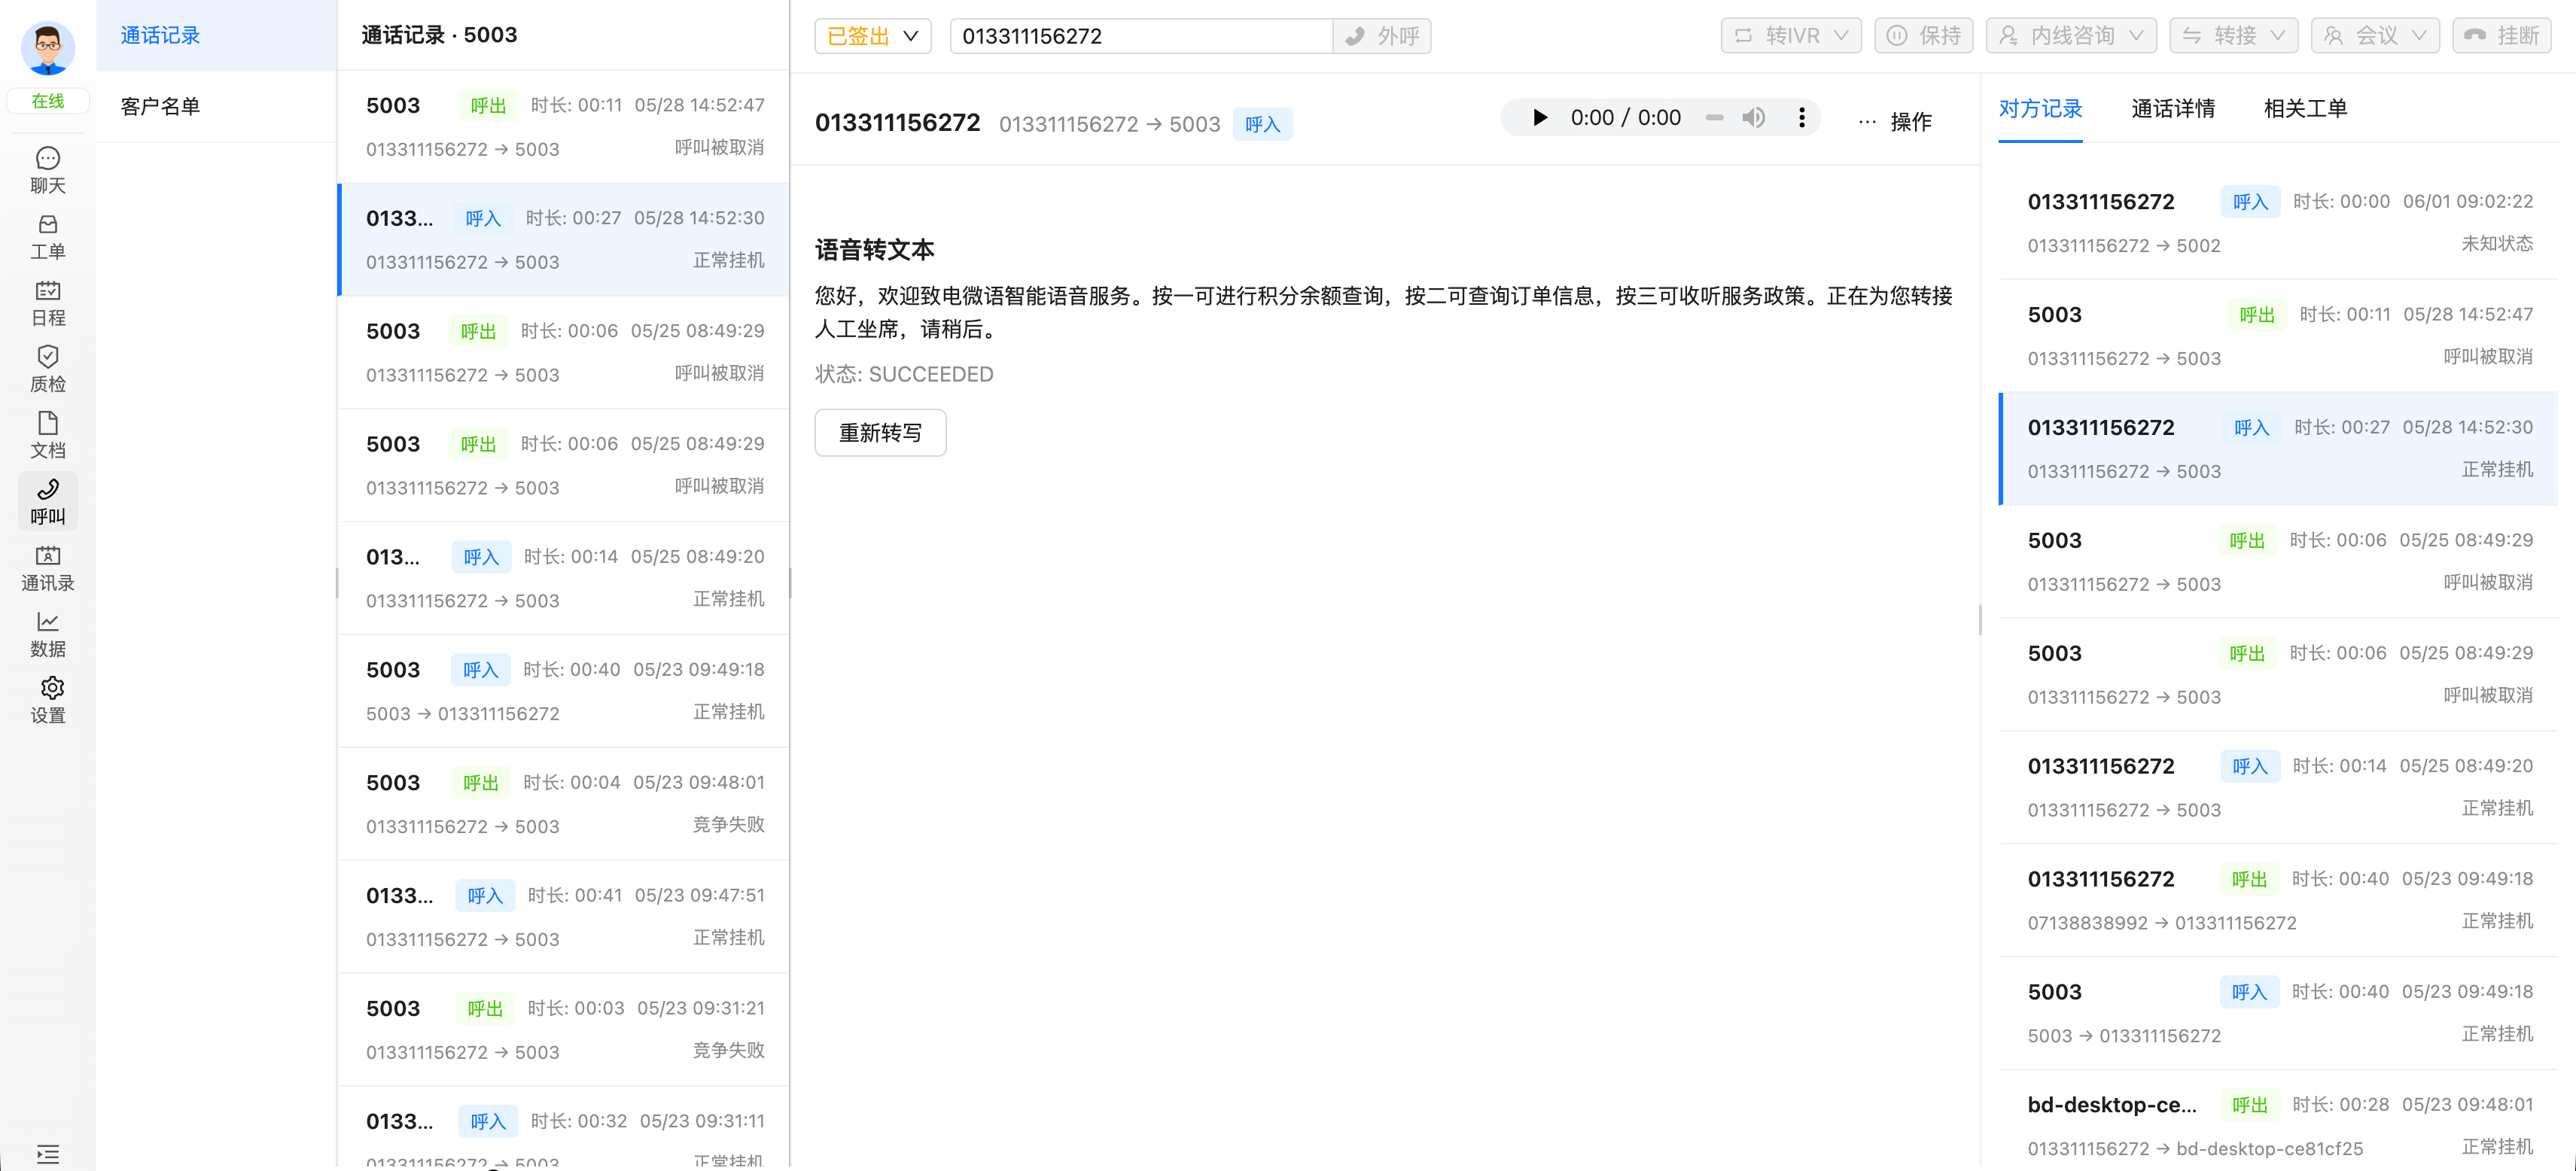Click the 挂断 hang up button
The width and height of the screenshot is (2576, 1171).
coord(2502,36)
